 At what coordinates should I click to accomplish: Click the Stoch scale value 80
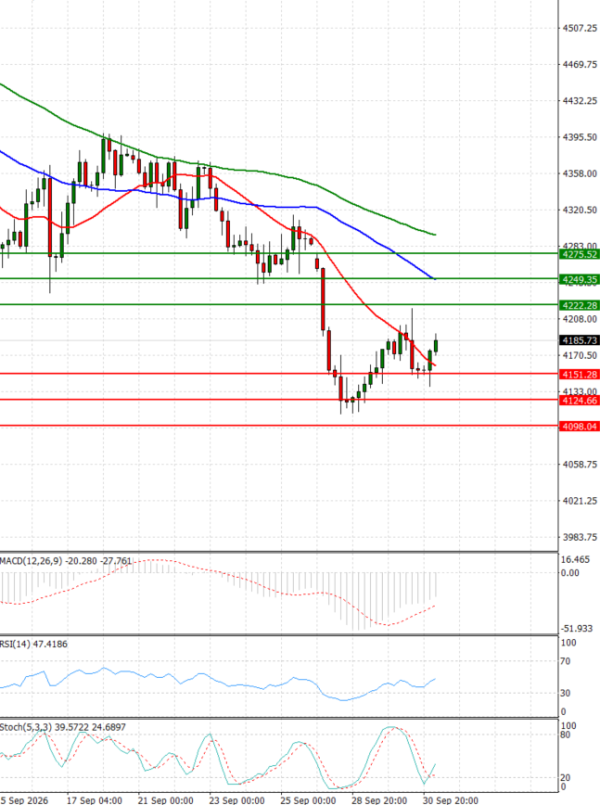[x=565, y=735]
